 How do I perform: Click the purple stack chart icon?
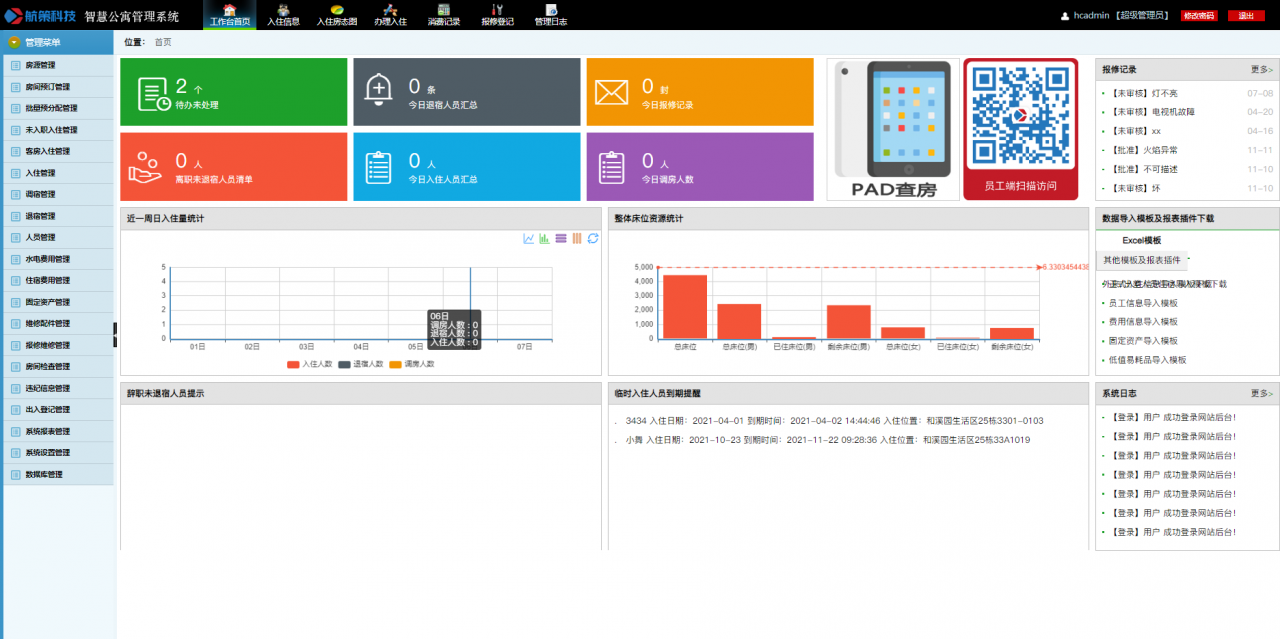pos(561,238)
